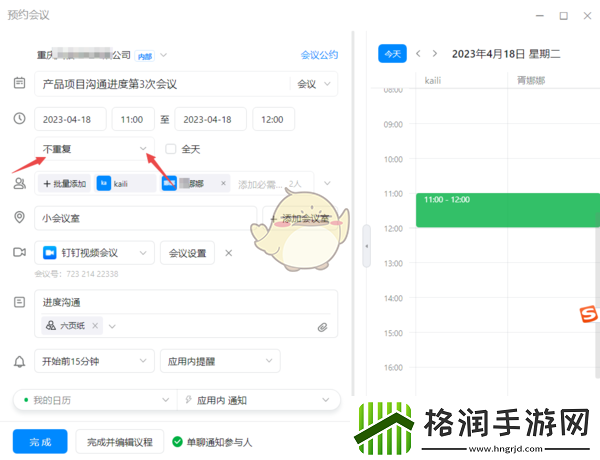Click the end date field after 至

pyautogui.click(x=210, y=119)
